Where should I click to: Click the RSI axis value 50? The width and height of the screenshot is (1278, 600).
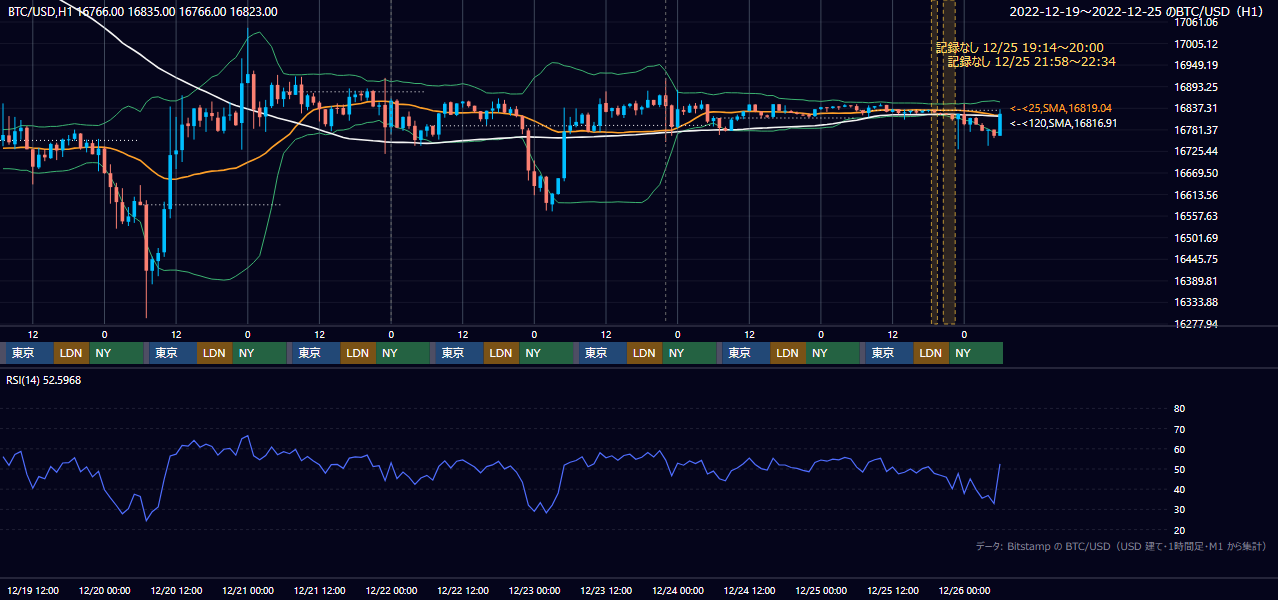click(1179, 469)
